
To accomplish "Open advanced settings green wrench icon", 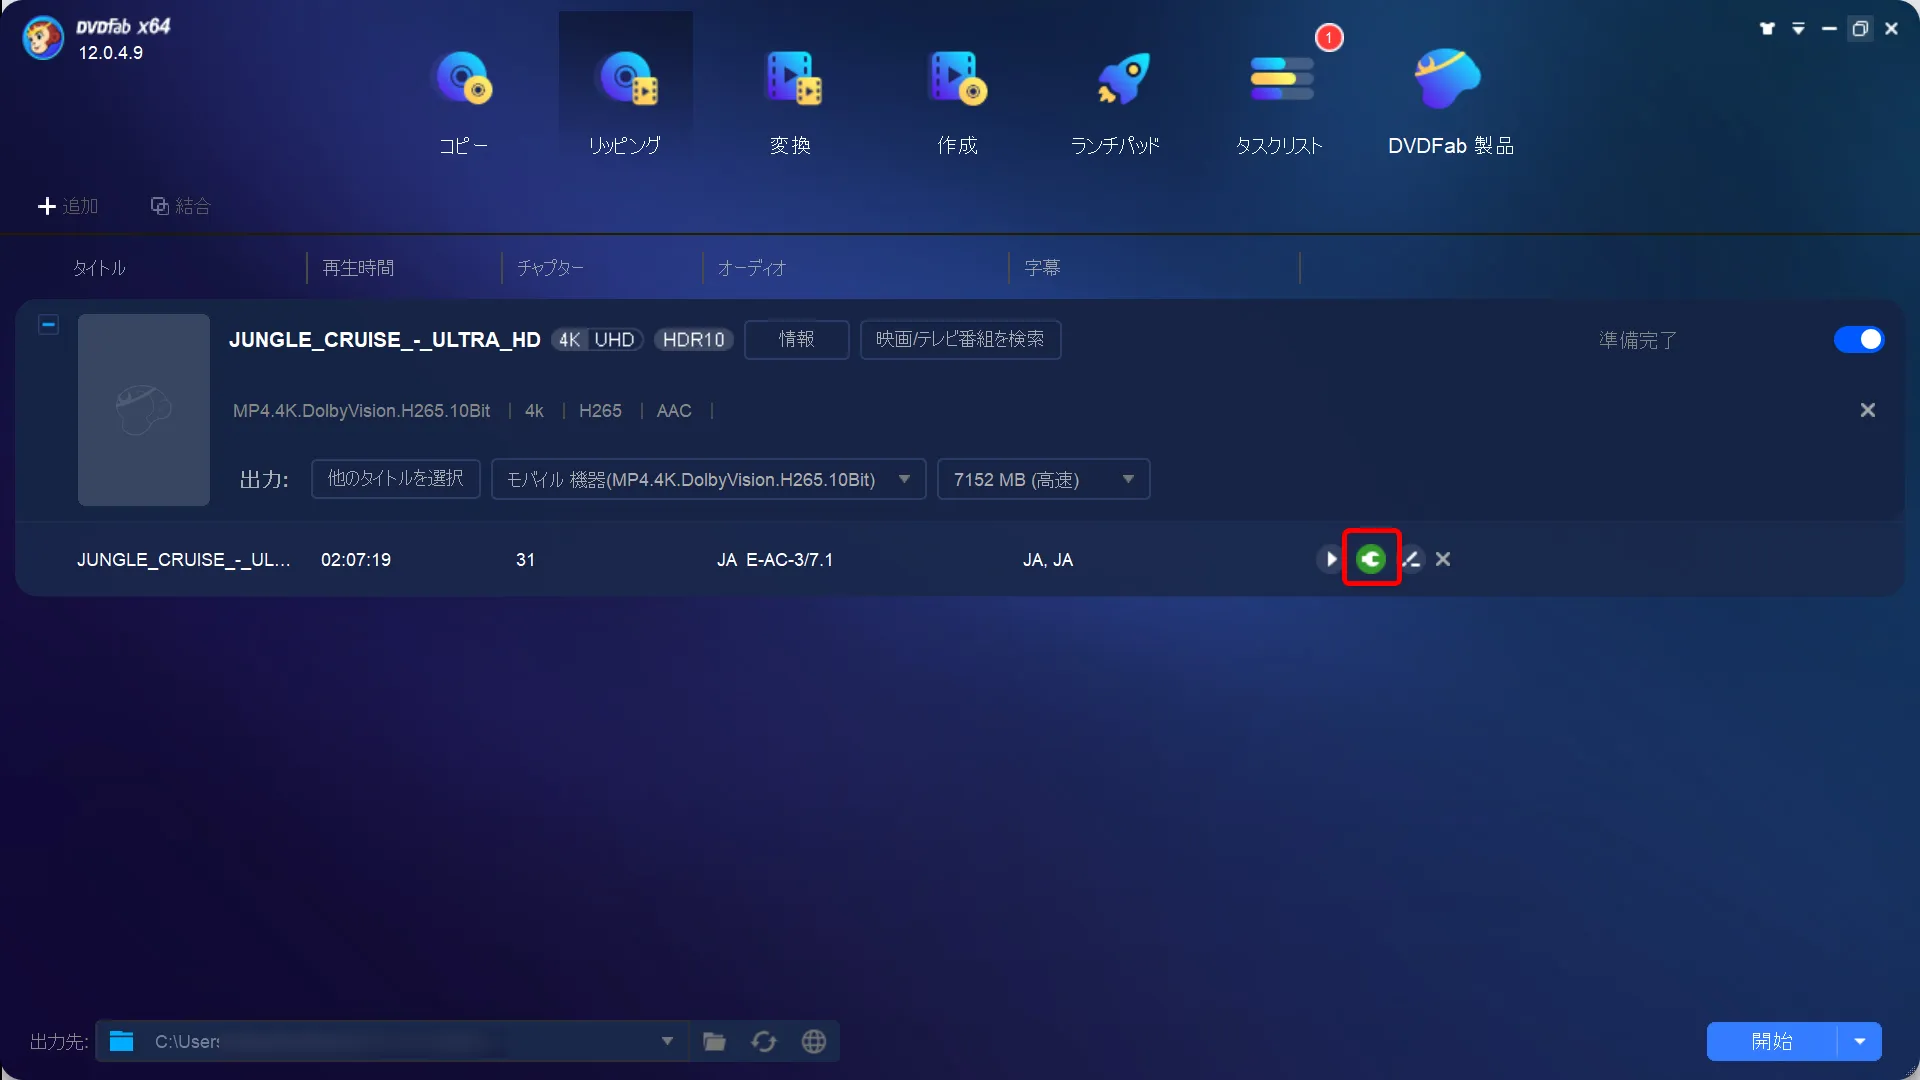I will pyautogui.click(x=1371, y=559).
